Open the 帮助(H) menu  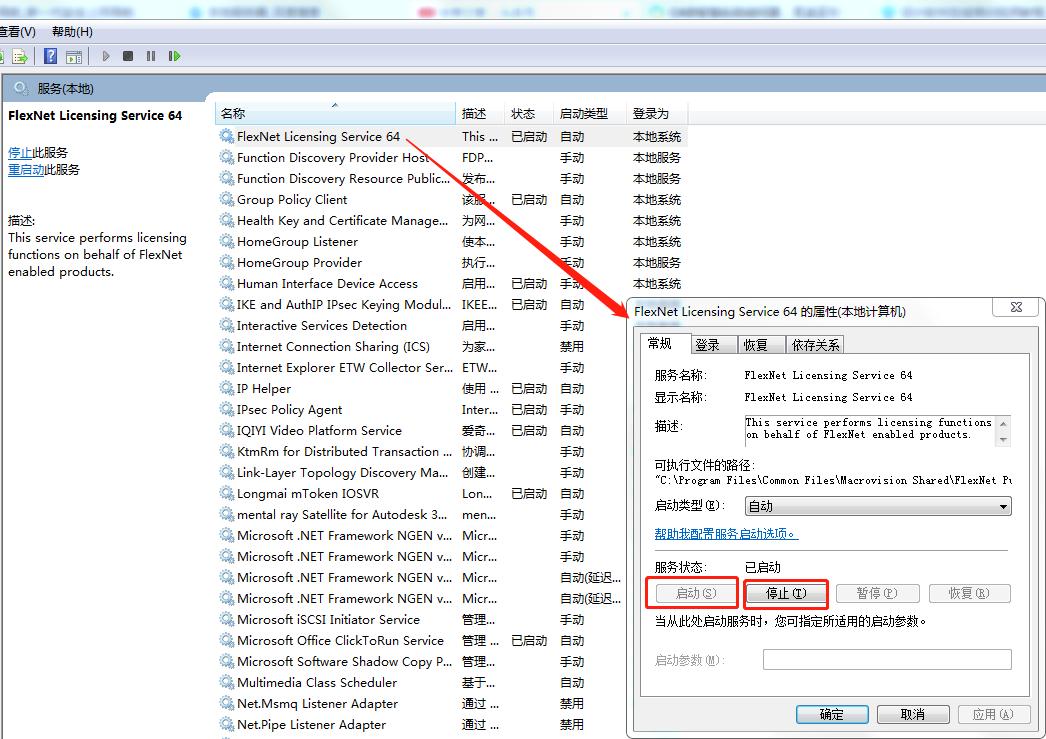click(x=72, y=32)
